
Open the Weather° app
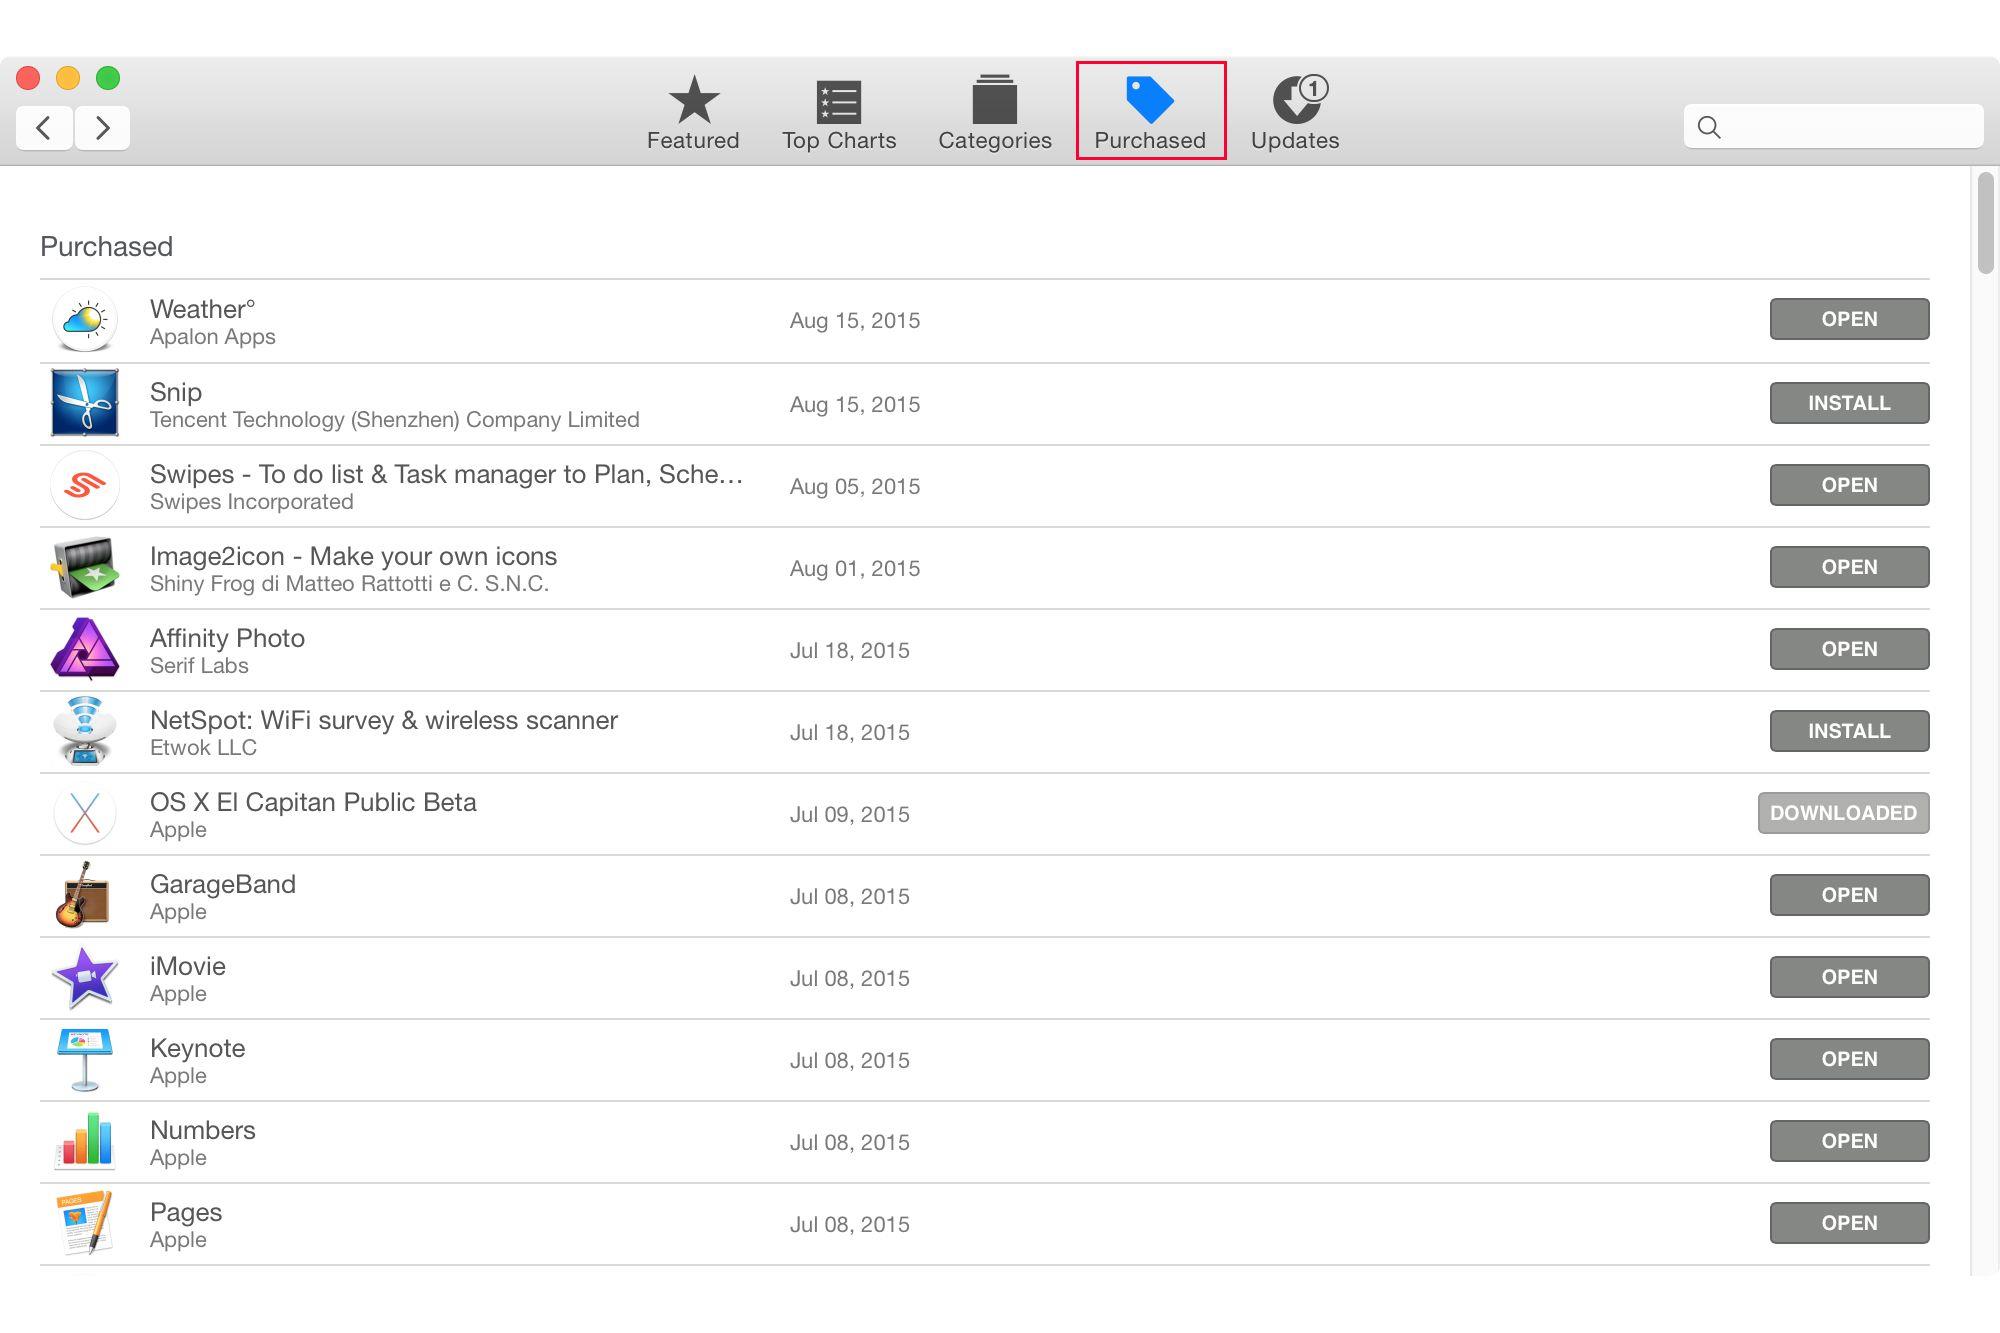1849,319
